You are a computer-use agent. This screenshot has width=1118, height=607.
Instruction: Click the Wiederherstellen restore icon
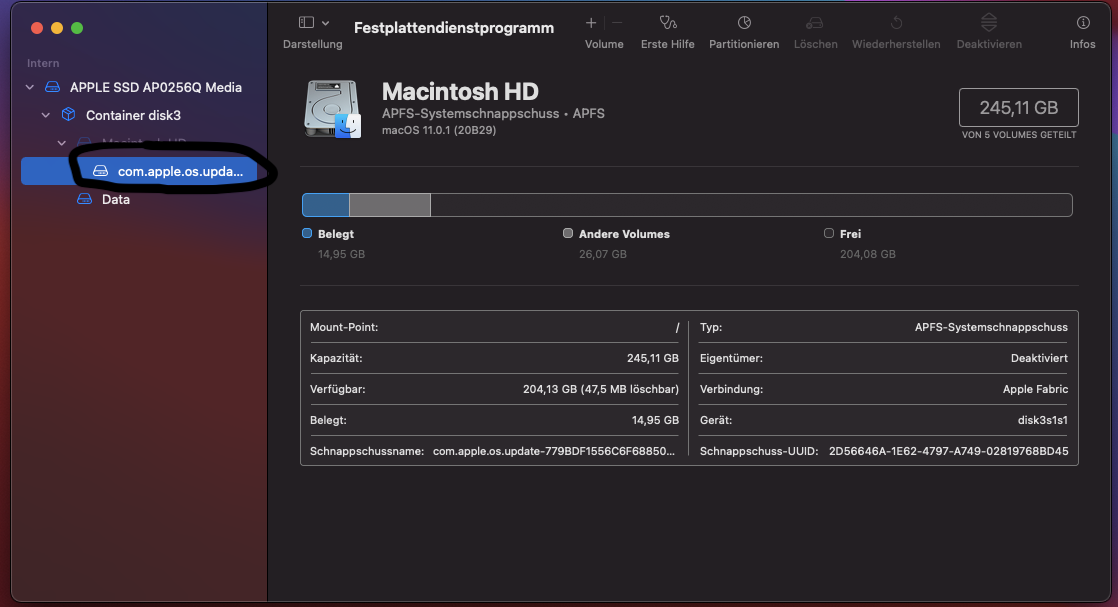[x=896, y=23]
